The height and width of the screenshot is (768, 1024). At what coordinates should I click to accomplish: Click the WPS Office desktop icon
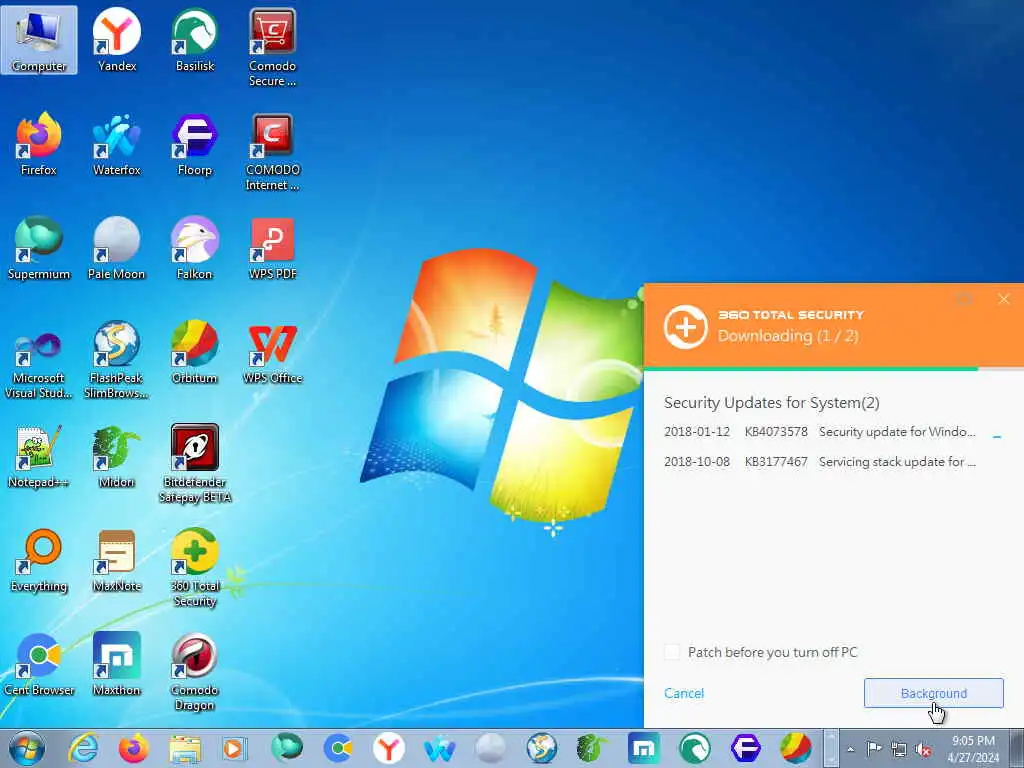point(272,353)
